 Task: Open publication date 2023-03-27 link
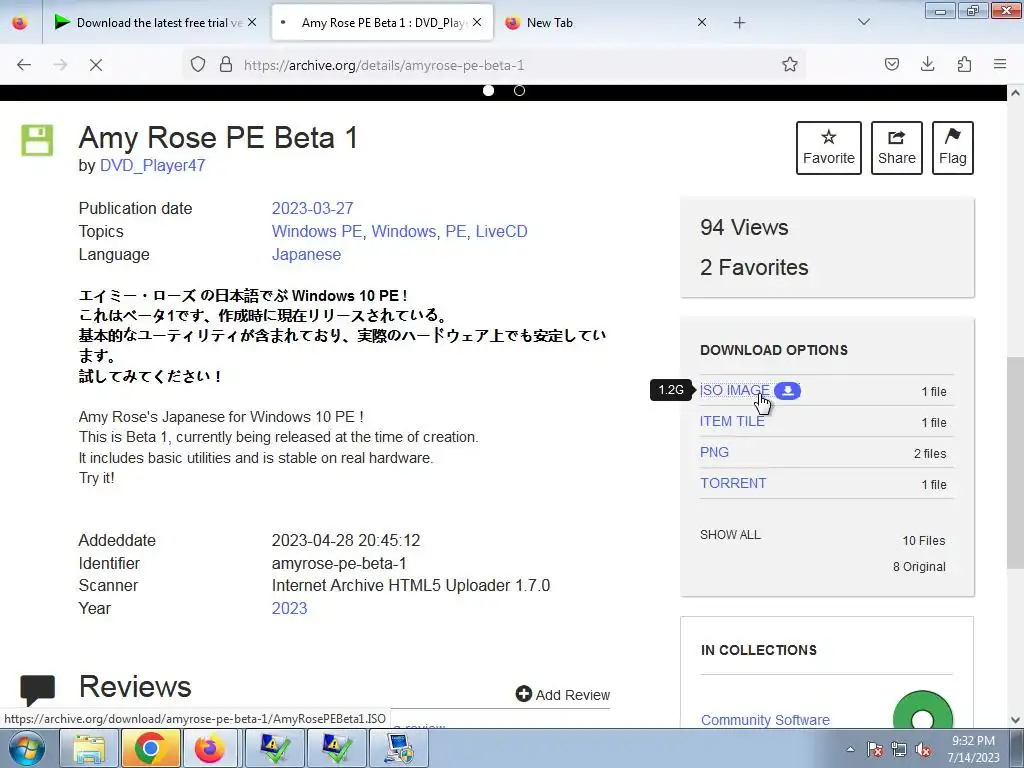click(x=312, y=208)
